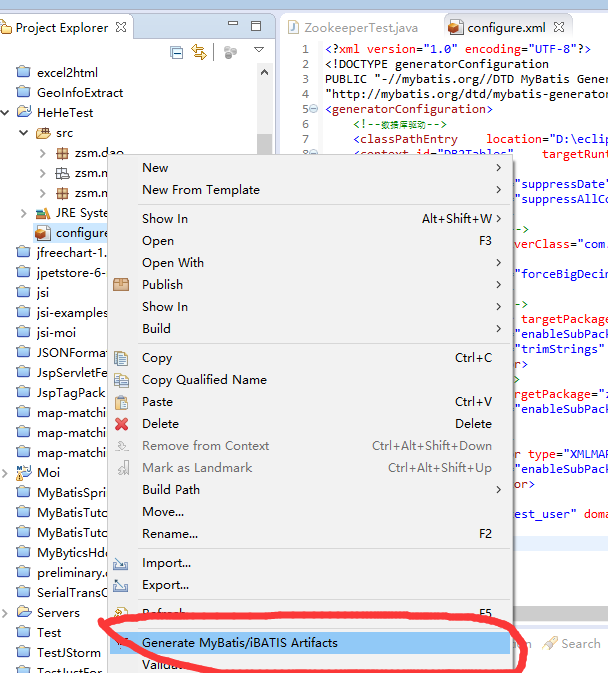Image resolution: width=608 pixels, height=673 pixels.
Task: Toggle Link with Editor icon
Action: click(x=199, y=52)
